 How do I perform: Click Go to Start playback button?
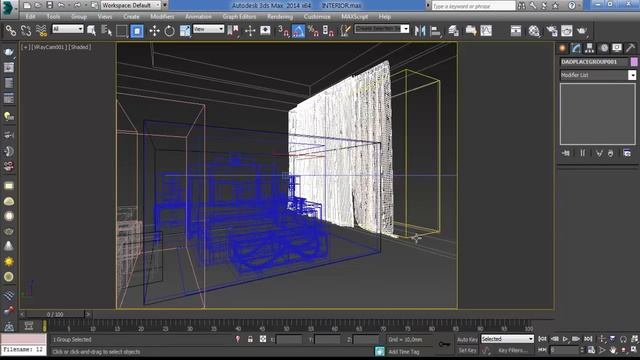(542, 339)
